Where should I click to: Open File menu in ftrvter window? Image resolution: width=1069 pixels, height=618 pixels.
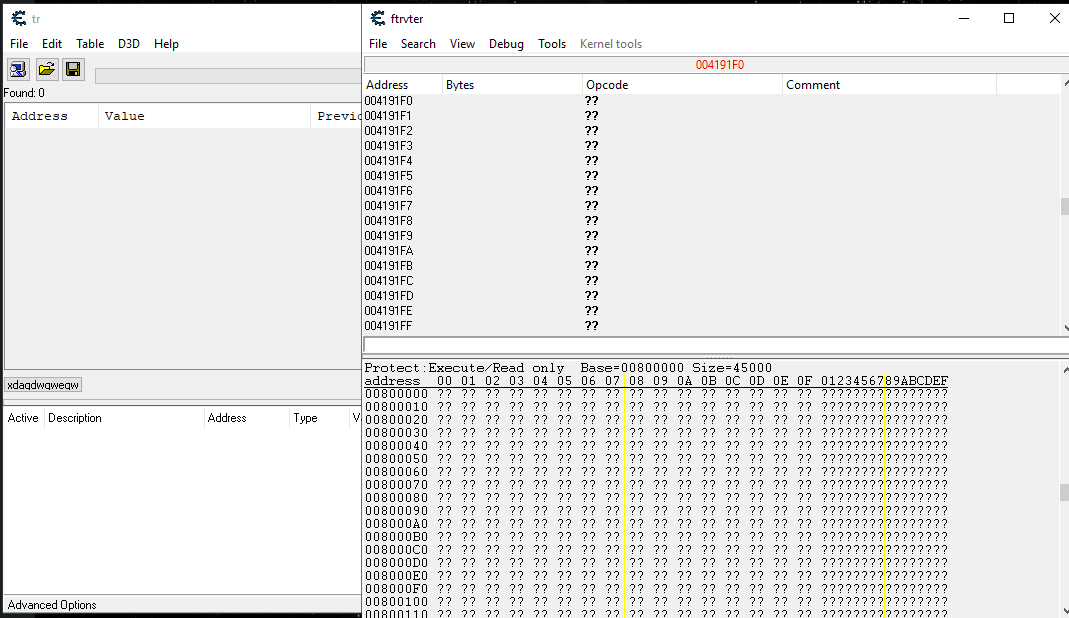(x=378, y=44)
